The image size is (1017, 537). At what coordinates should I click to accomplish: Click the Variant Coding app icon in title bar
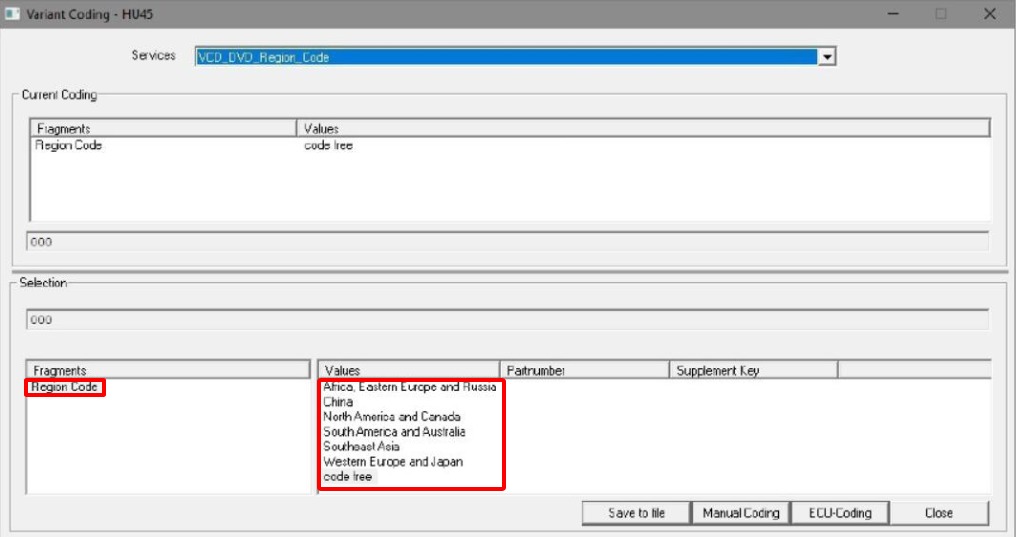point(11,13)
